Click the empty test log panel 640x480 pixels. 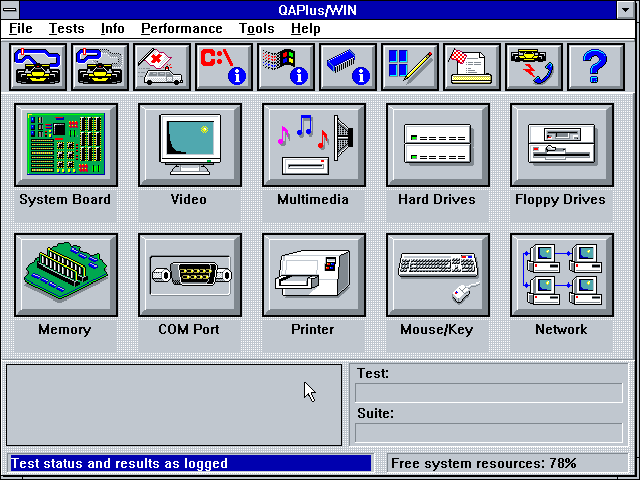pyautogui.click(x=174, y=405)
